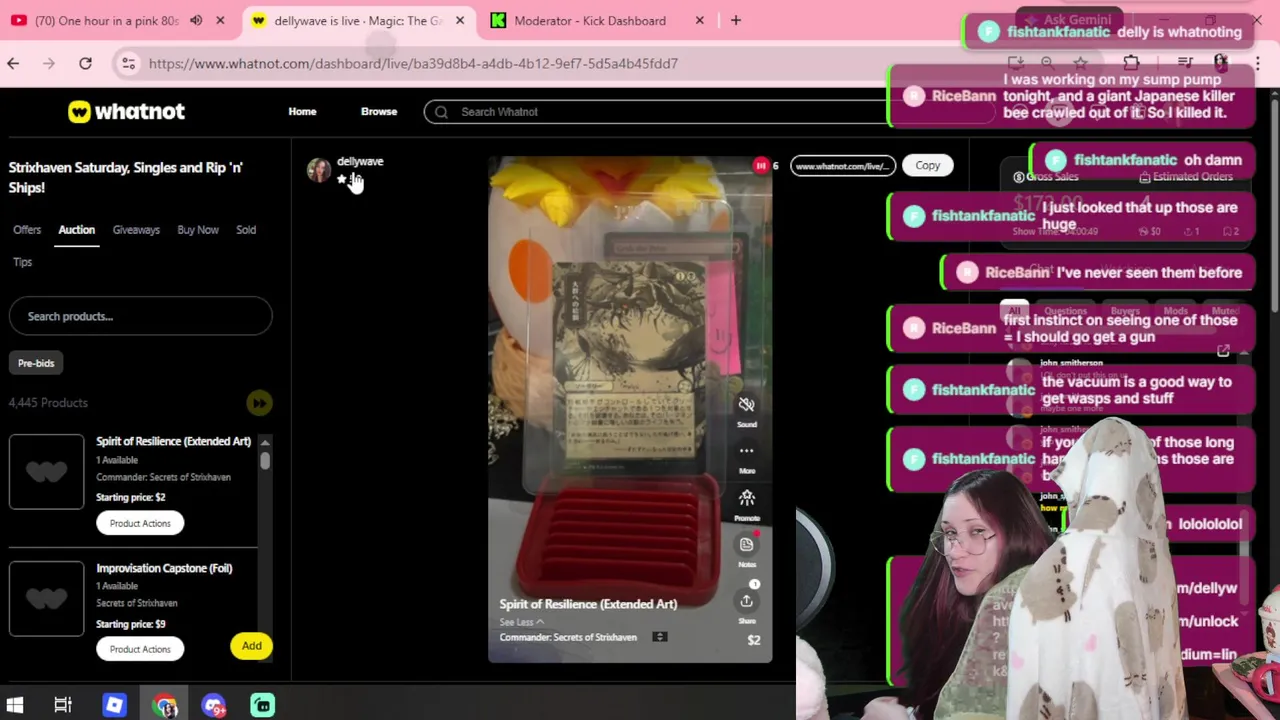1280x720 pixels.
Task: Switch to the Sold tab
Action: point(246,230)
